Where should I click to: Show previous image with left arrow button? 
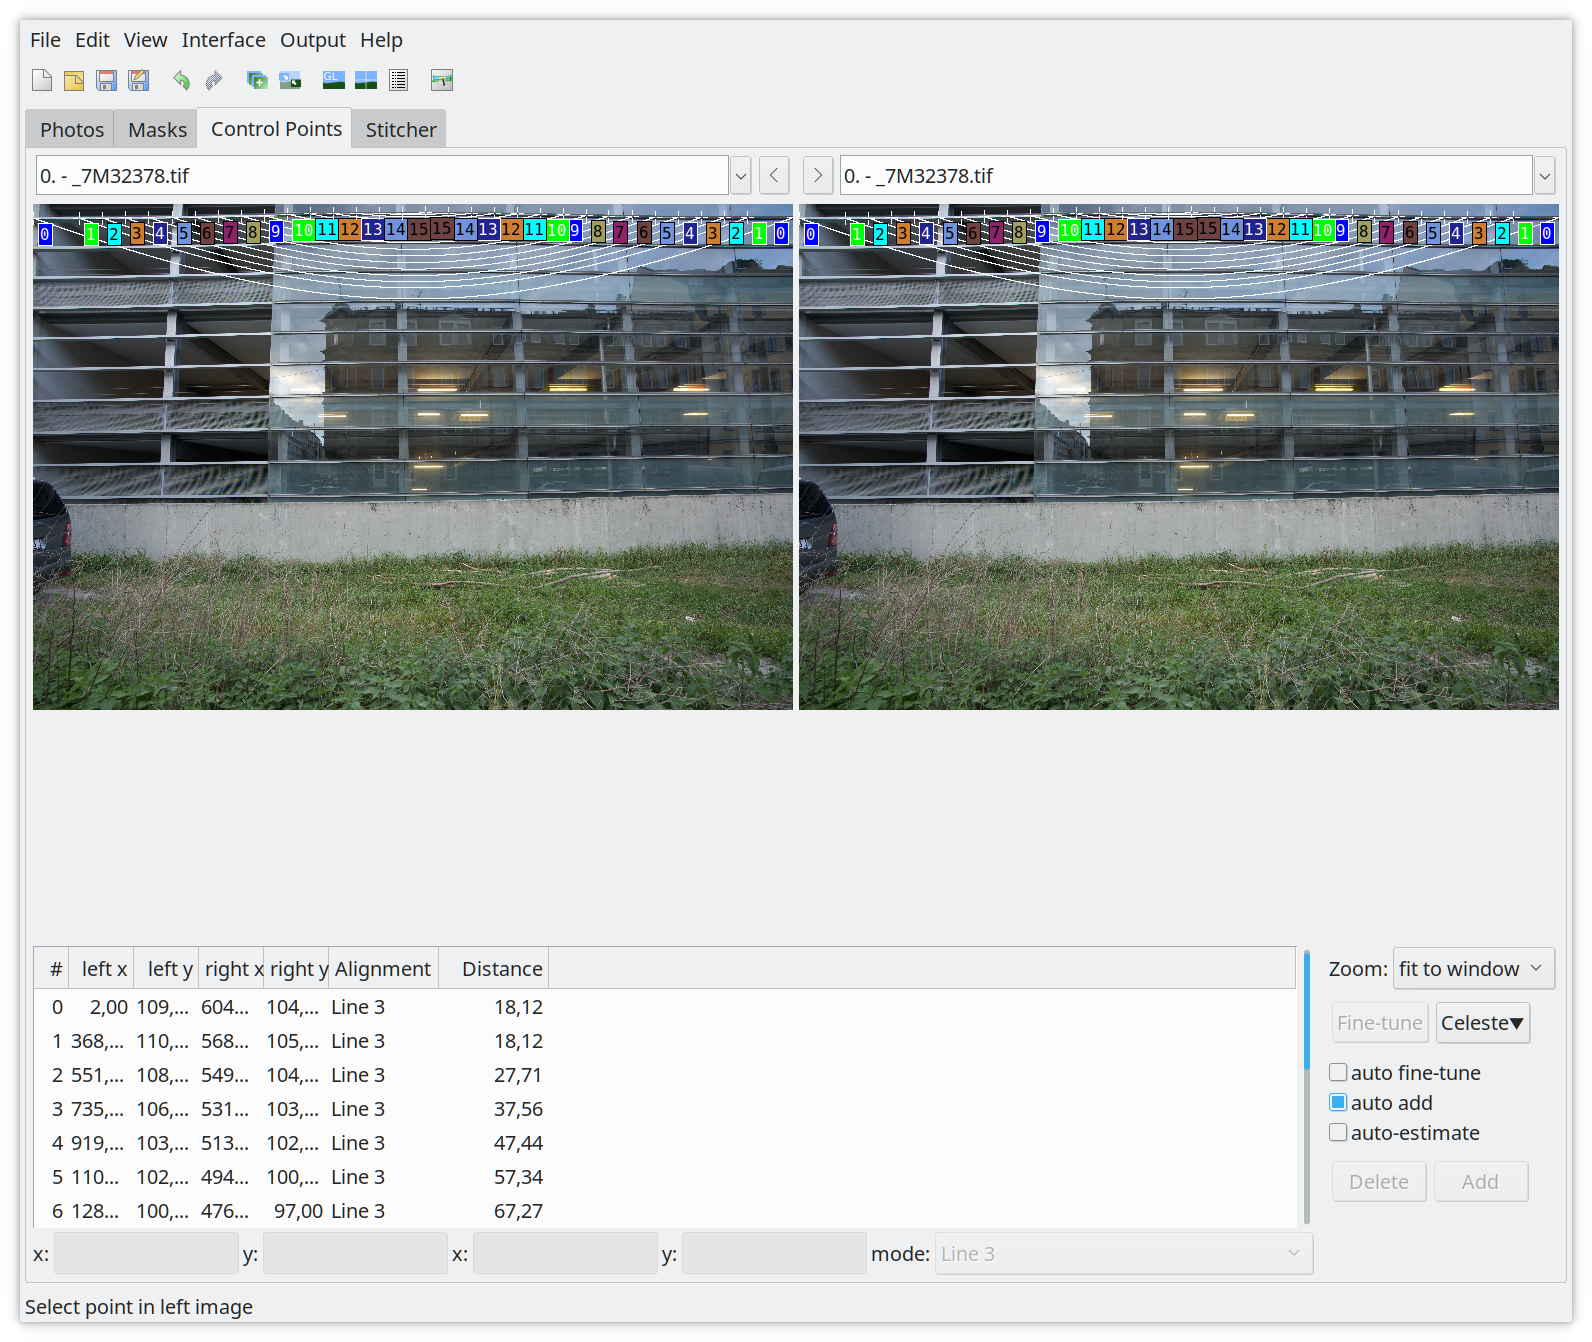774,175
